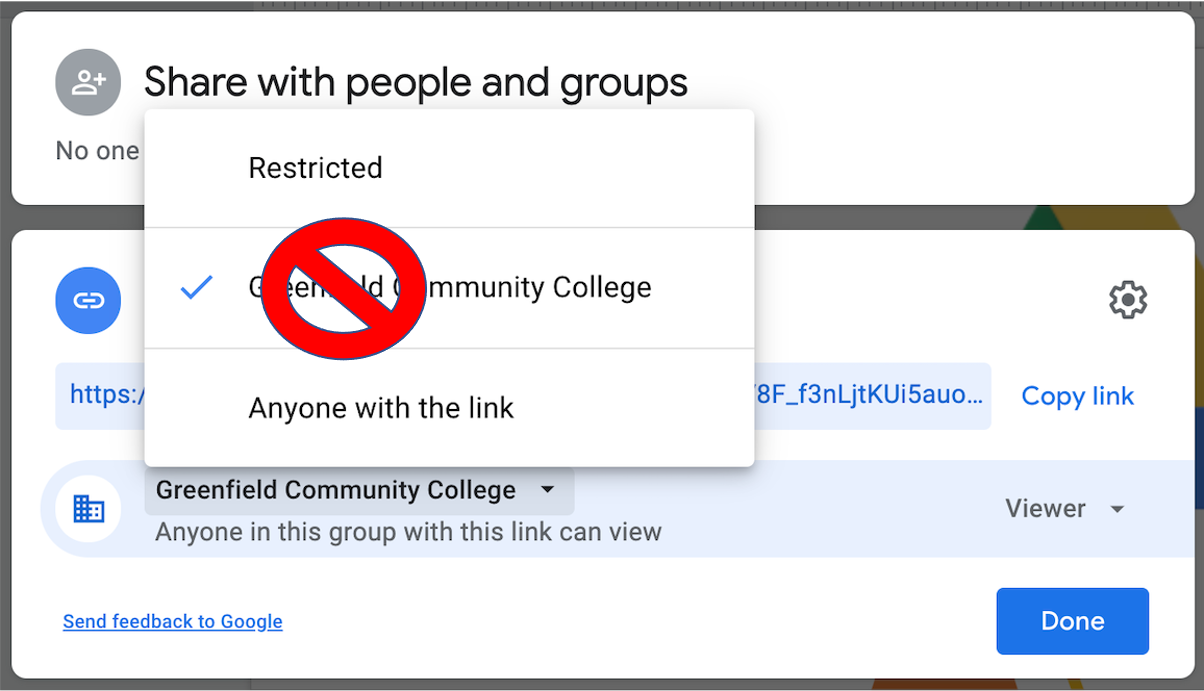This screenshot has height=691, width=1204.
Task: Click the Share with people and groups heading
Action: pos(416,82)
